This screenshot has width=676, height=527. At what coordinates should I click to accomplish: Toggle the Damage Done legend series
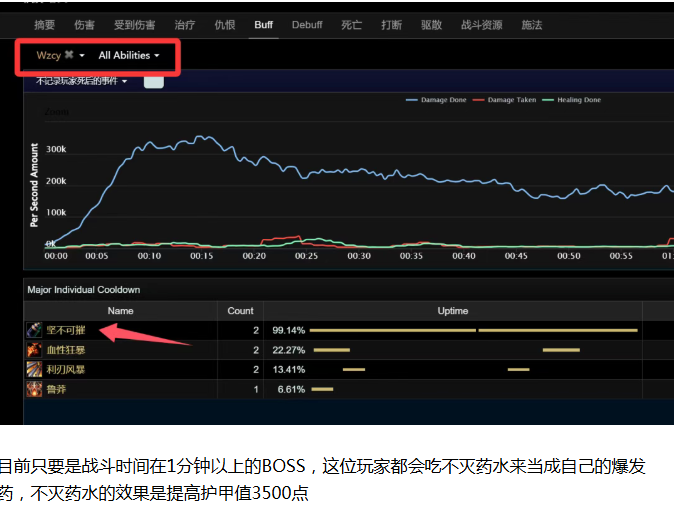point(440,100)
